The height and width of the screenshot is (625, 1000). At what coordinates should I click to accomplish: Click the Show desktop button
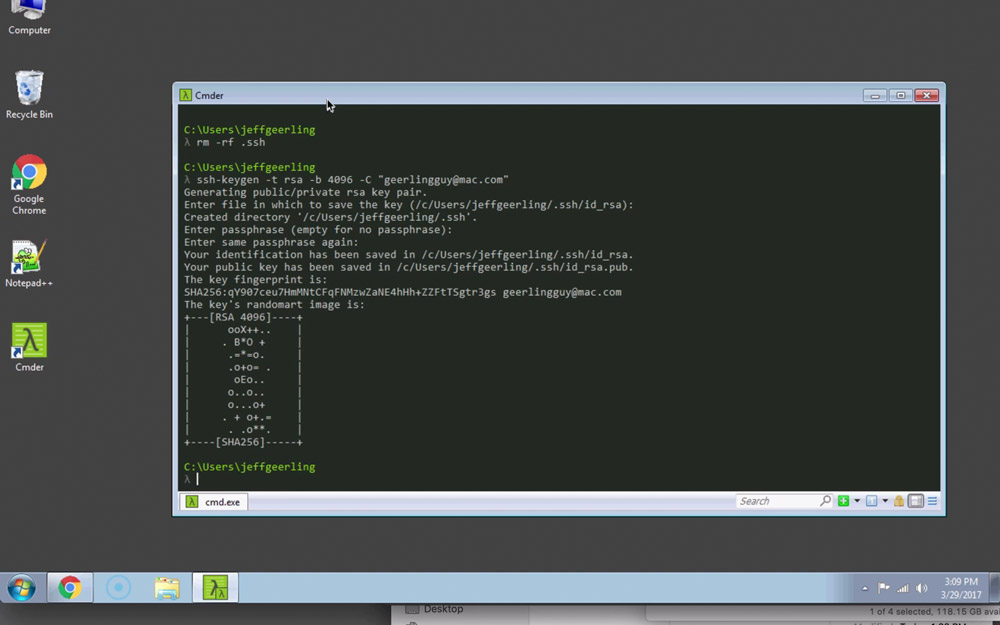(994, 587)
